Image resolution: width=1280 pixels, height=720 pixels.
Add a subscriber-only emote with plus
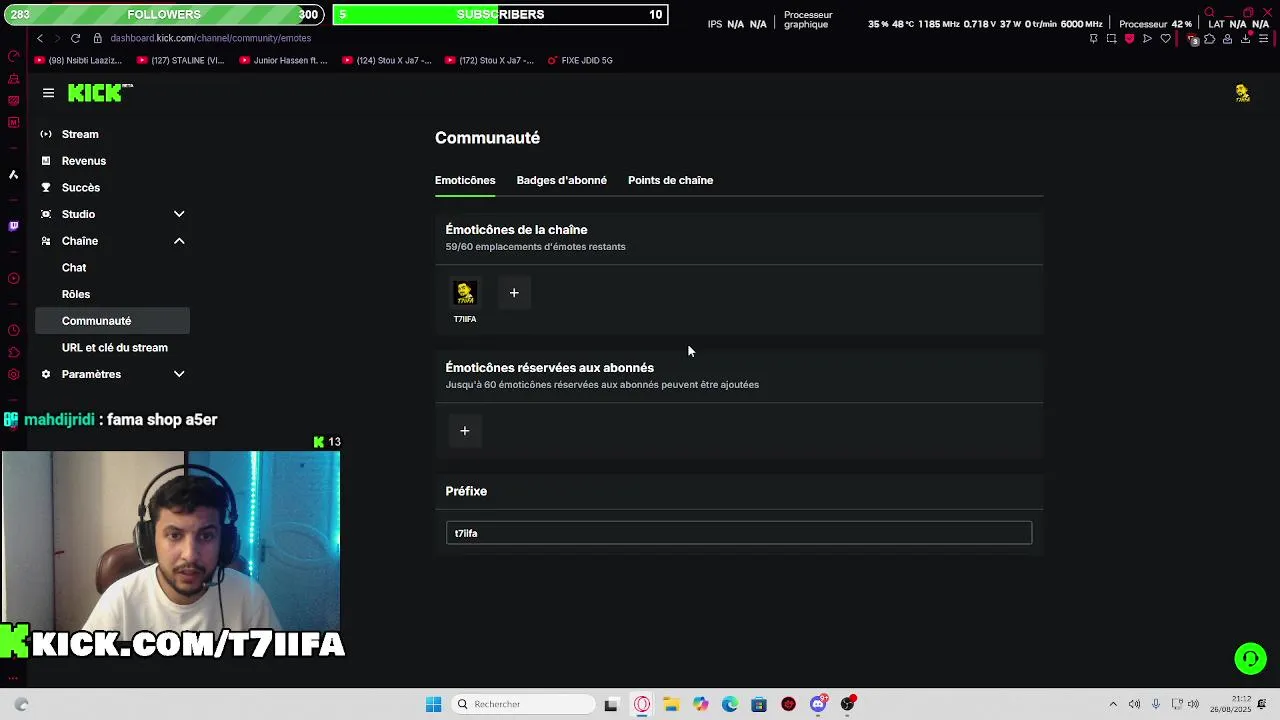pos(464,431)
